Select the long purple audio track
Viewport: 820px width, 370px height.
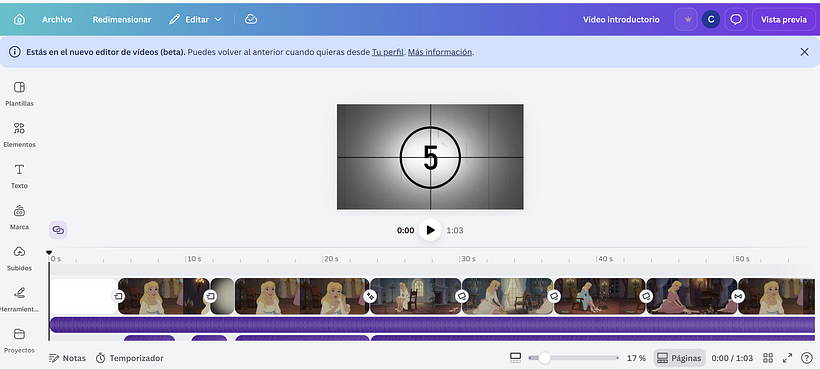(432, 325)
